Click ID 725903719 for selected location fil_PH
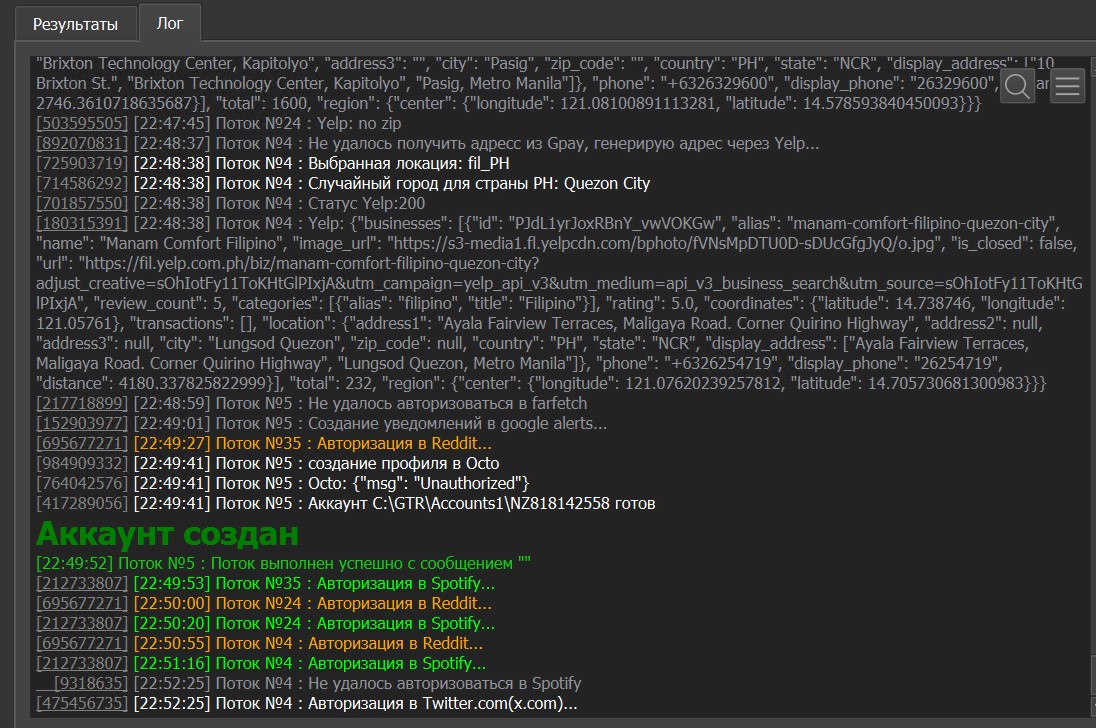Image resolution: width=1096 pixels, height=728 pixels. [x=82, y=164]
